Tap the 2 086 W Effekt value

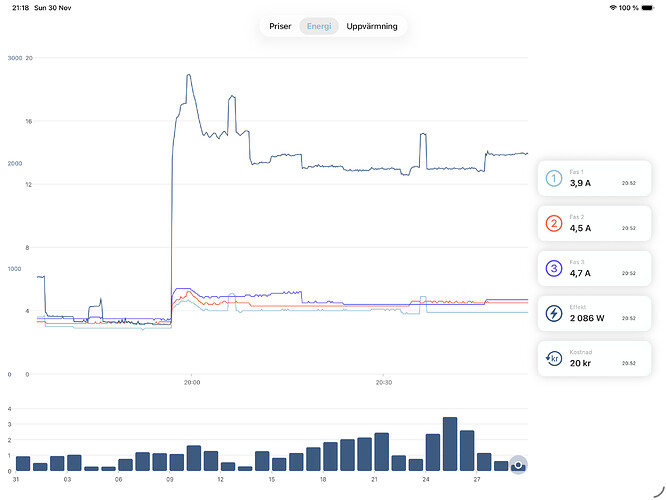tap(589, 317)
